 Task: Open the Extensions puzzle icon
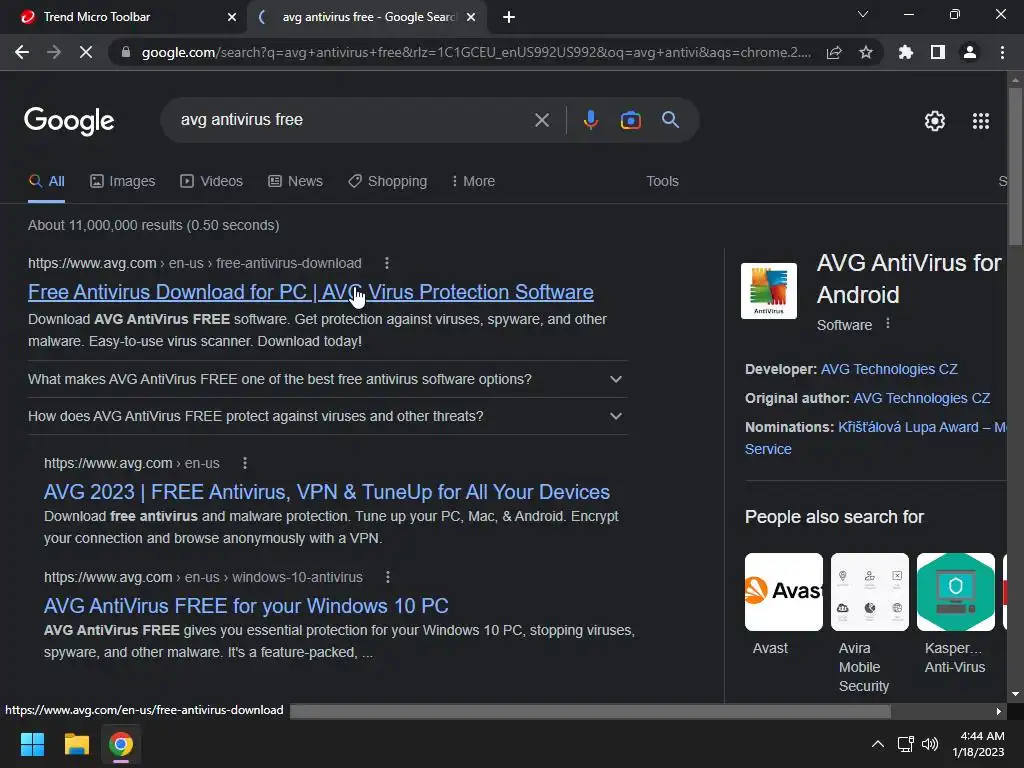pyautogui.click(x=906, y=52)
